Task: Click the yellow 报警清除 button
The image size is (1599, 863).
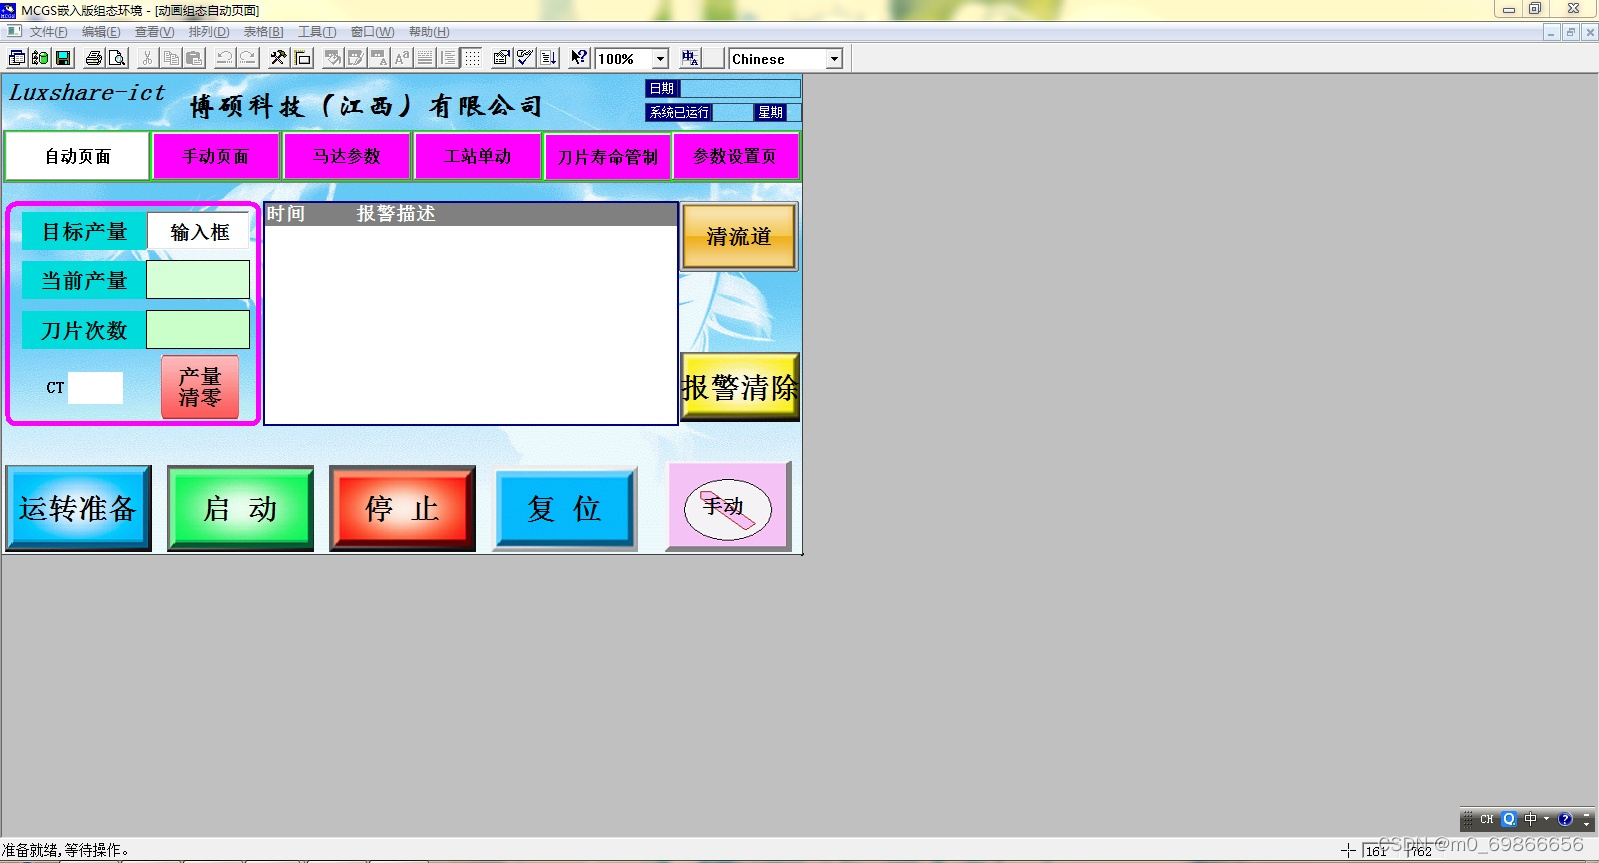Action: (x=740, y=387)
